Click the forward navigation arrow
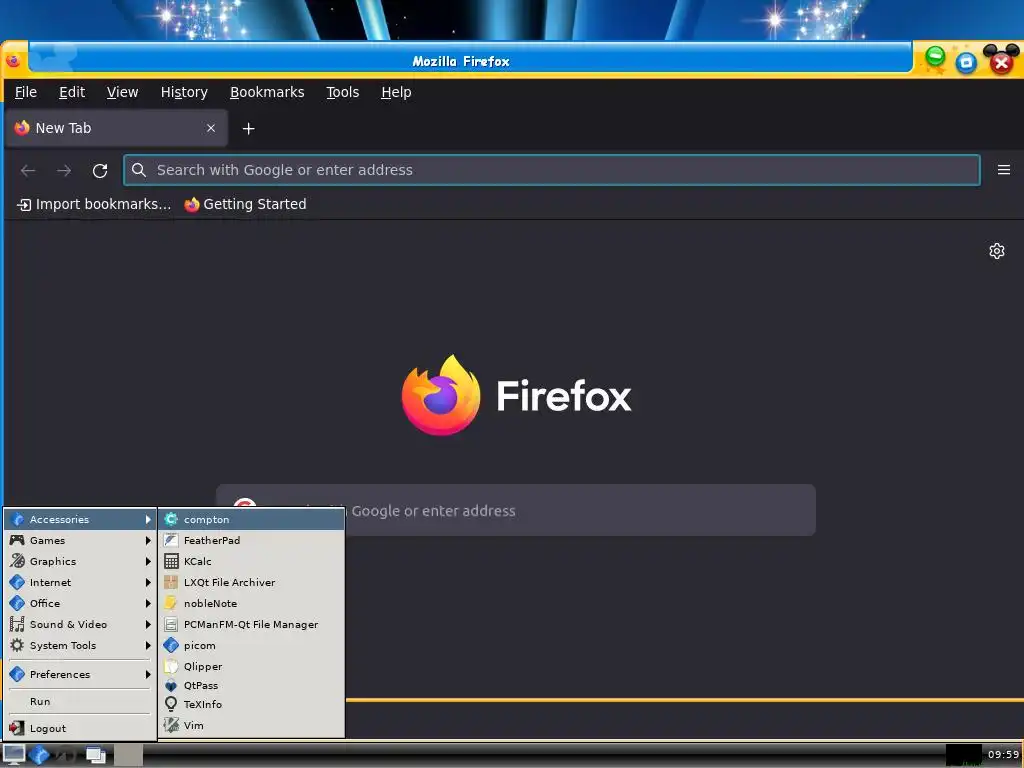This screenshot has height=768, width=1024. click(63, 170)
